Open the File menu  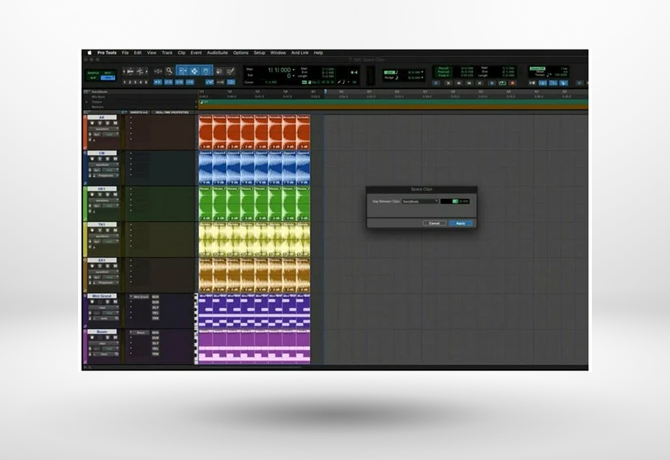125,53
